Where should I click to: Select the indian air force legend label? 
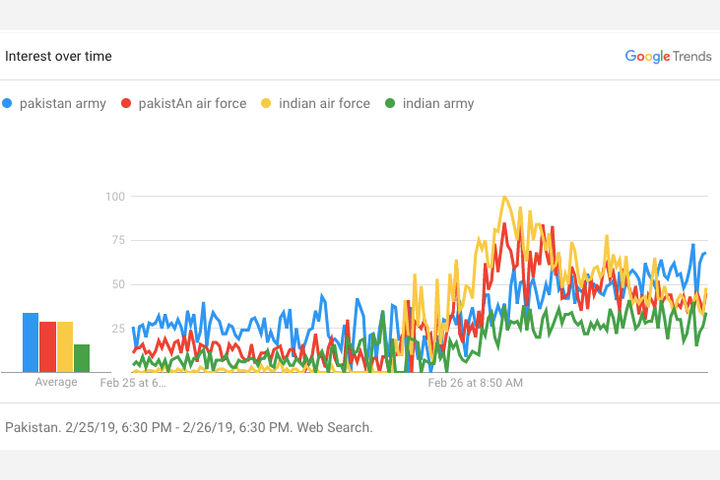coord(324,103)
